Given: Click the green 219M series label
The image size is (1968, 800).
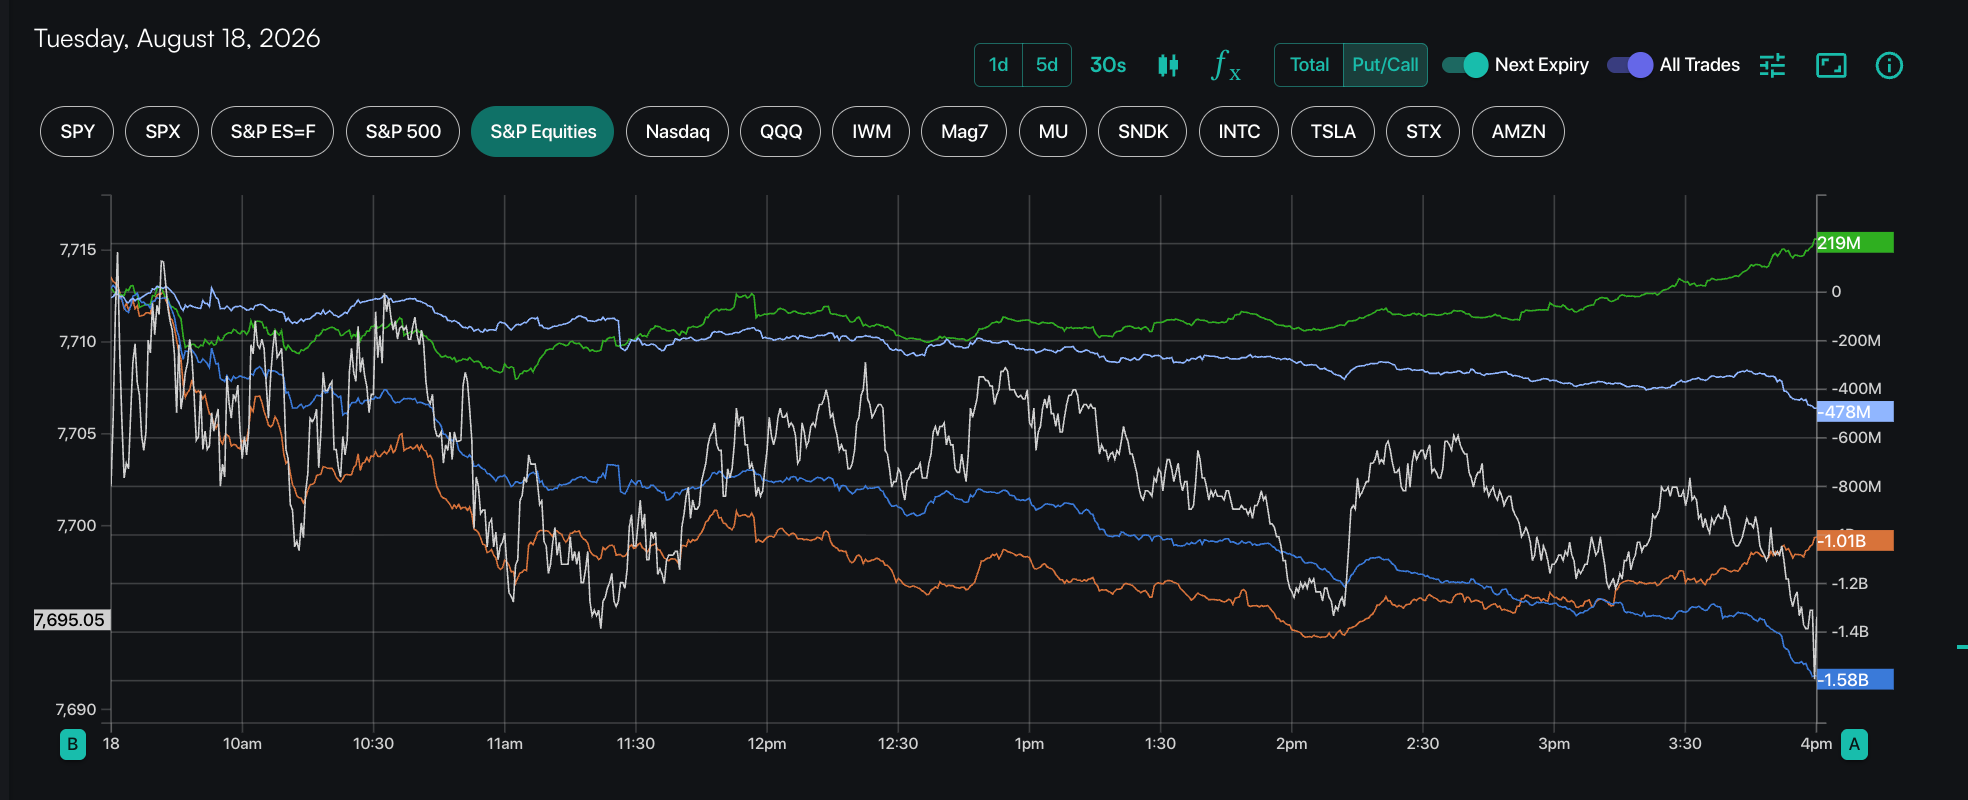Looking at the screenshot, I should [1855, 243].
